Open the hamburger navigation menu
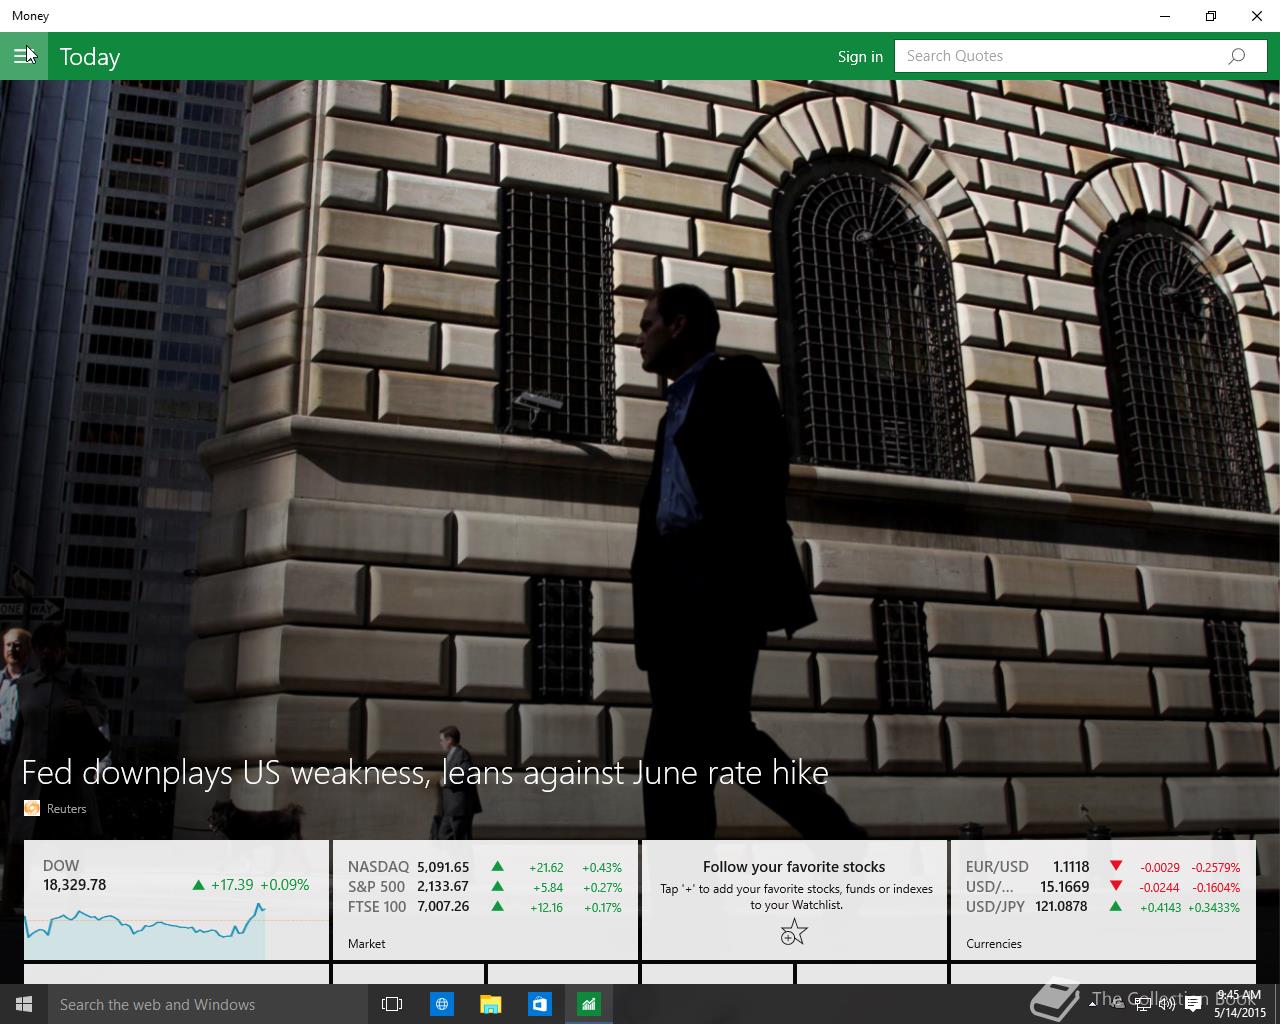Image resolution: width=1280 pixels, height=1024 pixels. [x=23, y=56]
